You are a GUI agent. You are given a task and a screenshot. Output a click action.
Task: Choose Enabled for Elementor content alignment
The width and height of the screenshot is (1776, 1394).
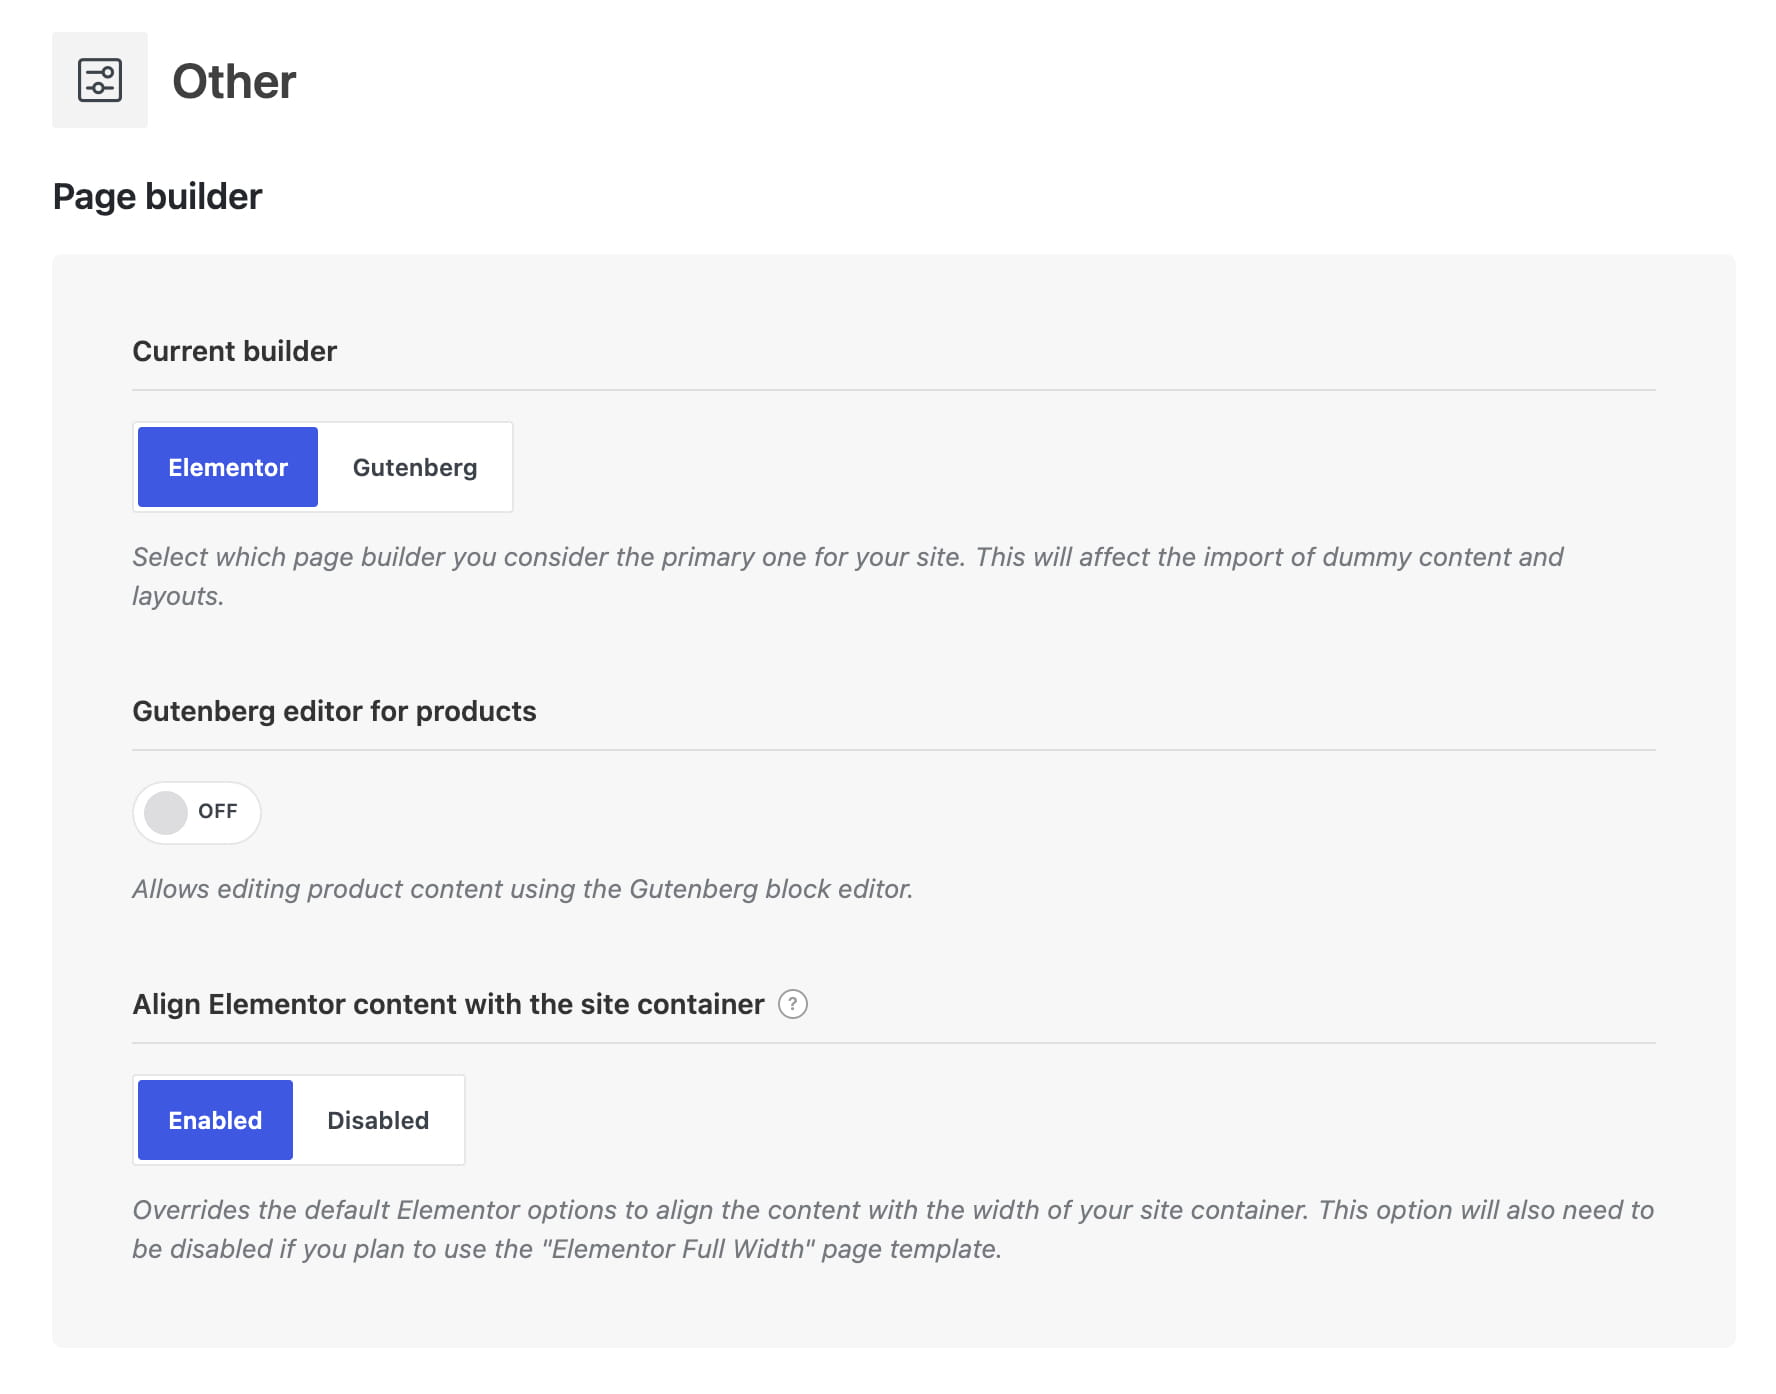click(215, 1120)
